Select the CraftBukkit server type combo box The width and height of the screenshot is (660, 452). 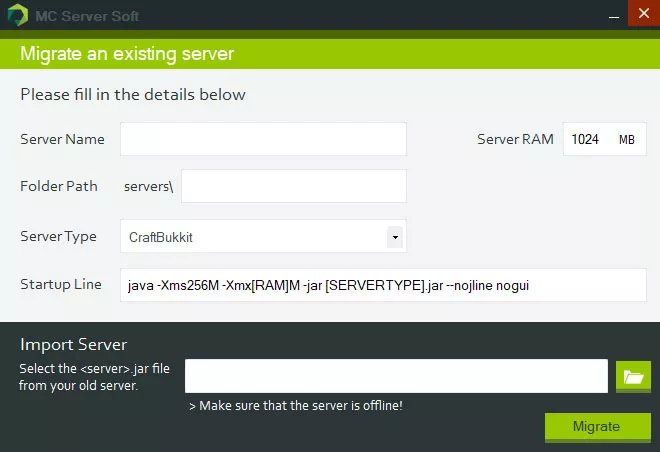click(263, 237)
